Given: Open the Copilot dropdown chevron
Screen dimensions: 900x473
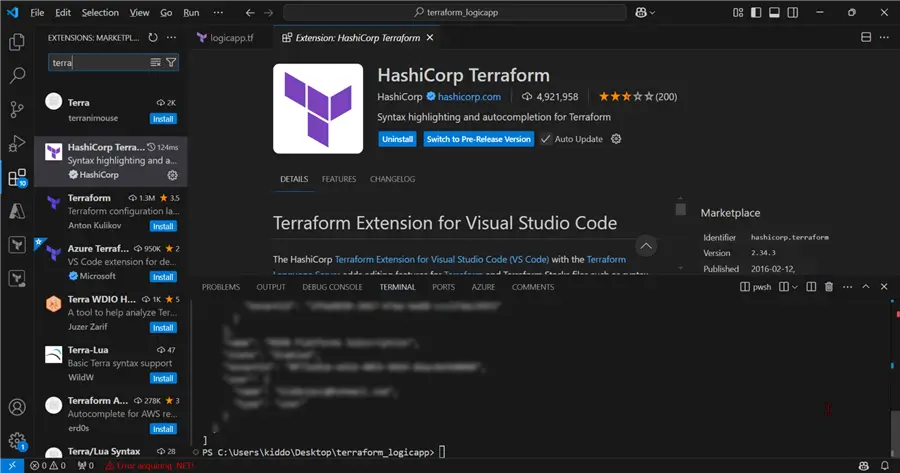Looking at the screenshot, I should [652, 13].
